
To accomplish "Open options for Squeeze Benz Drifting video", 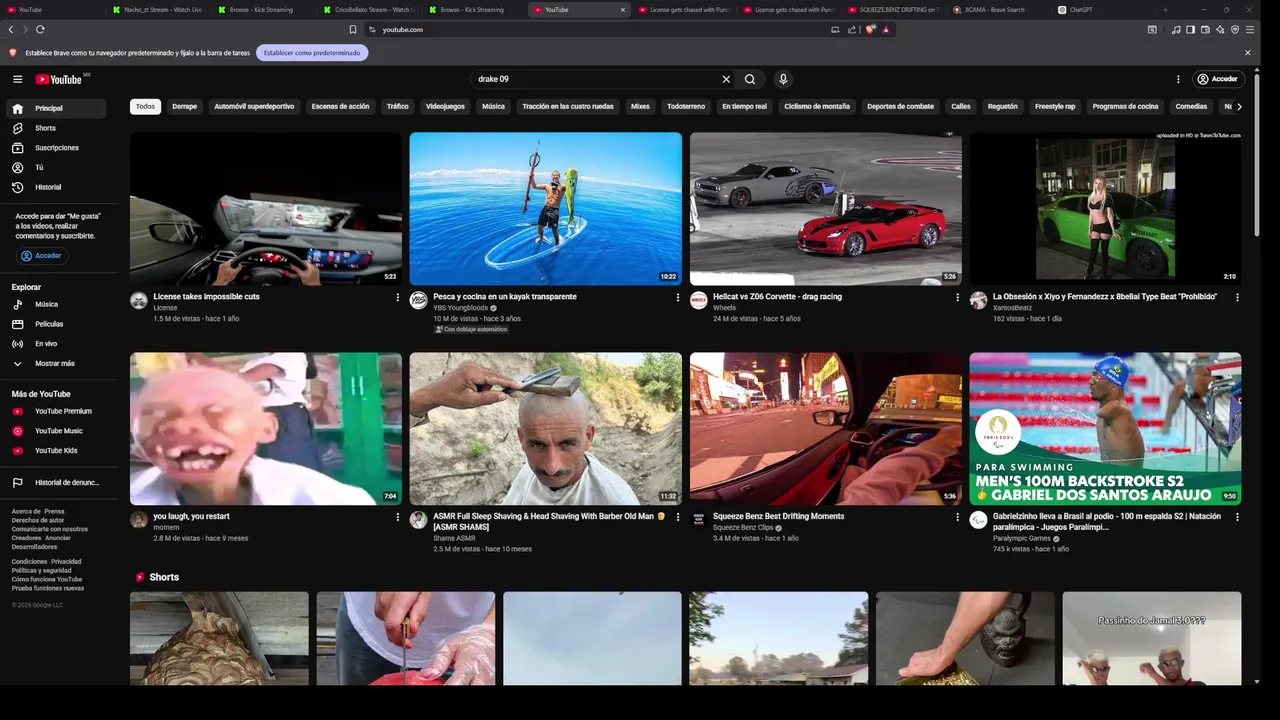I will (957, 517).
